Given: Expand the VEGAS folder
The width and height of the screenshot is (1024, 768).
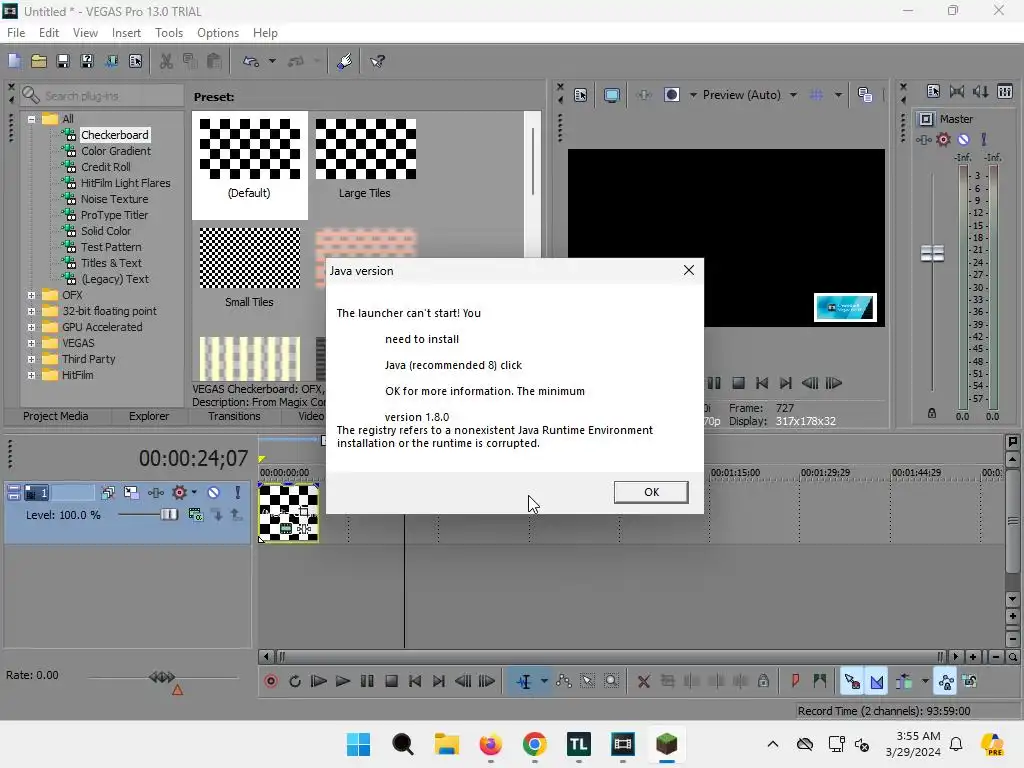Looking at the screenshot, I should [x=31, y=343].
